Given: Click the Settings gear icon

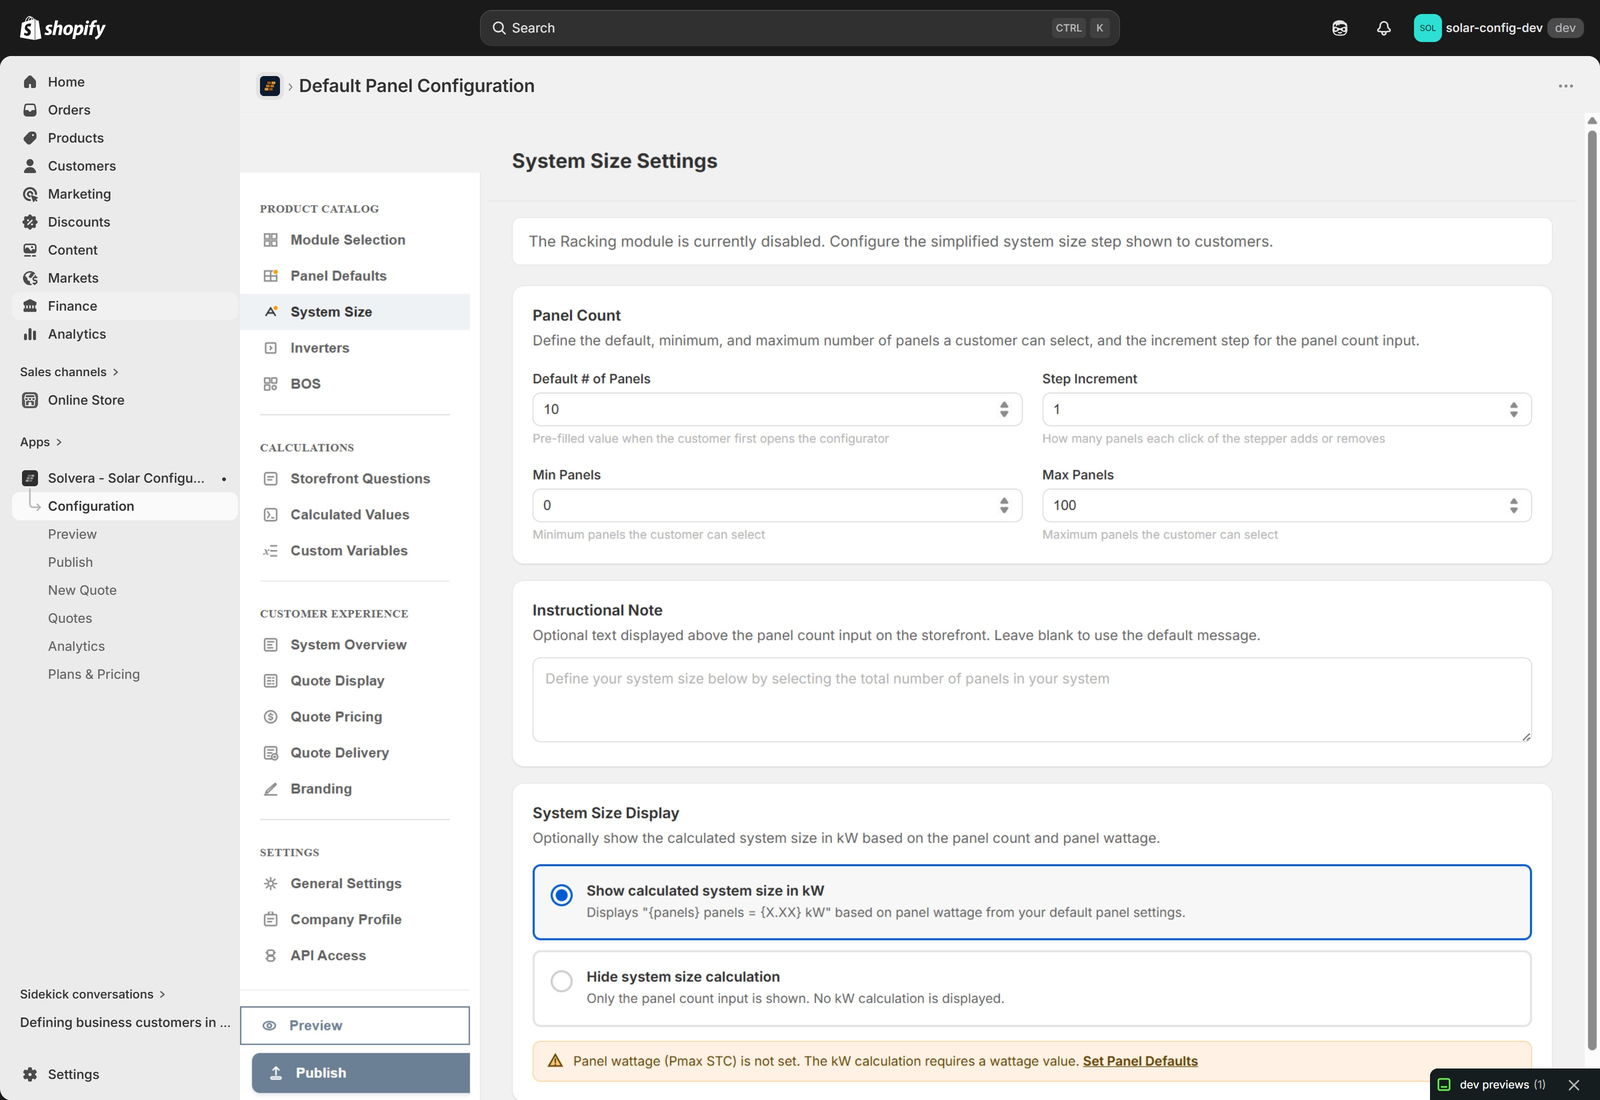Looking at the screenshot, I should pos(30,1074).
